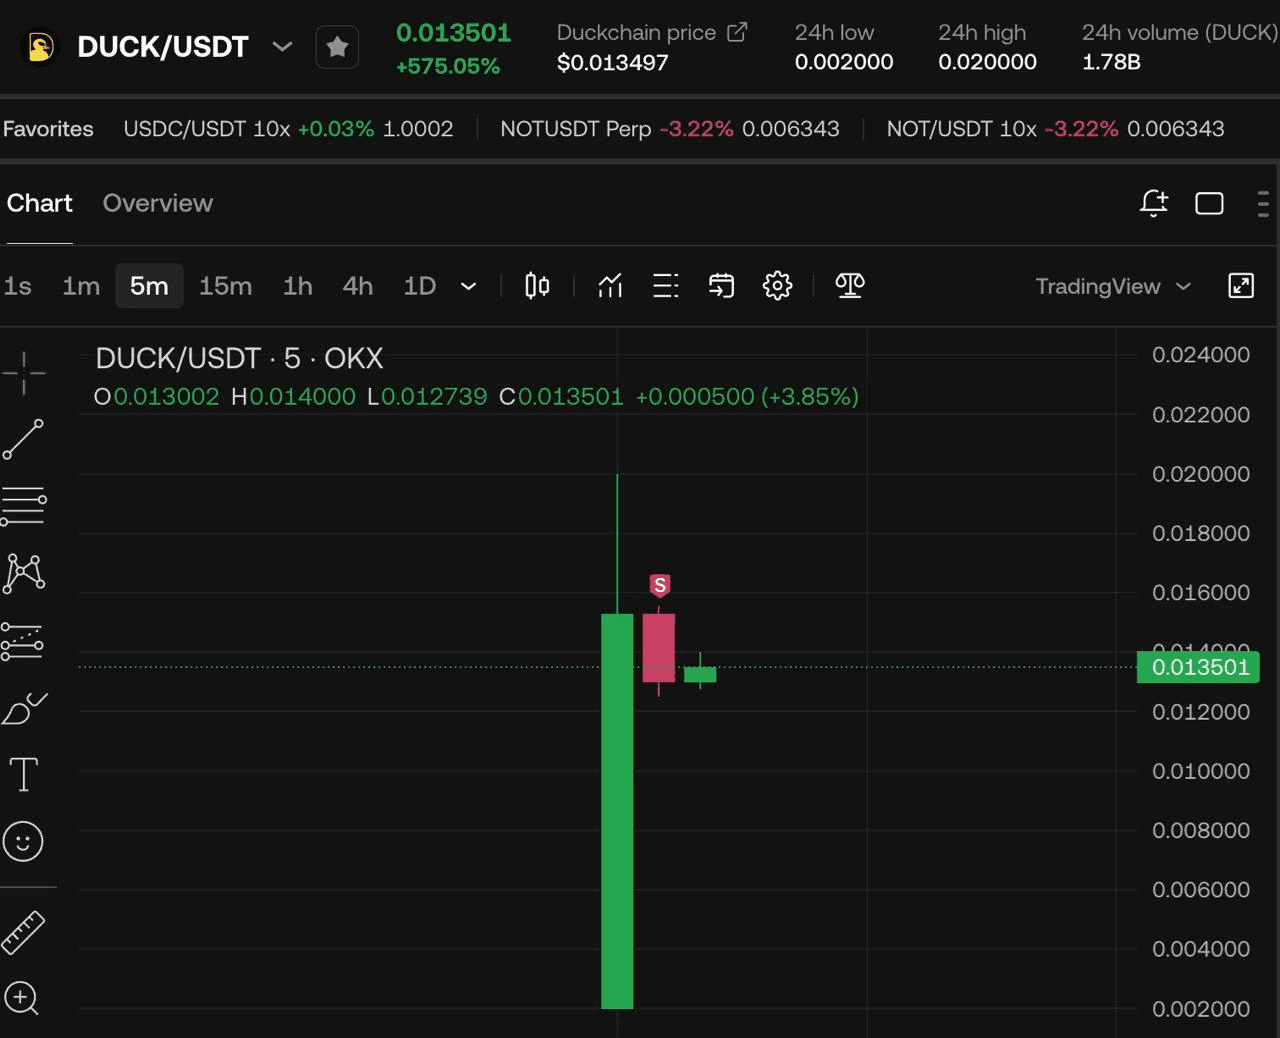Screen dimensions: 1280x1038
Task: Select the horizontal lines Fibonacci tool
Action: (23, 506)
